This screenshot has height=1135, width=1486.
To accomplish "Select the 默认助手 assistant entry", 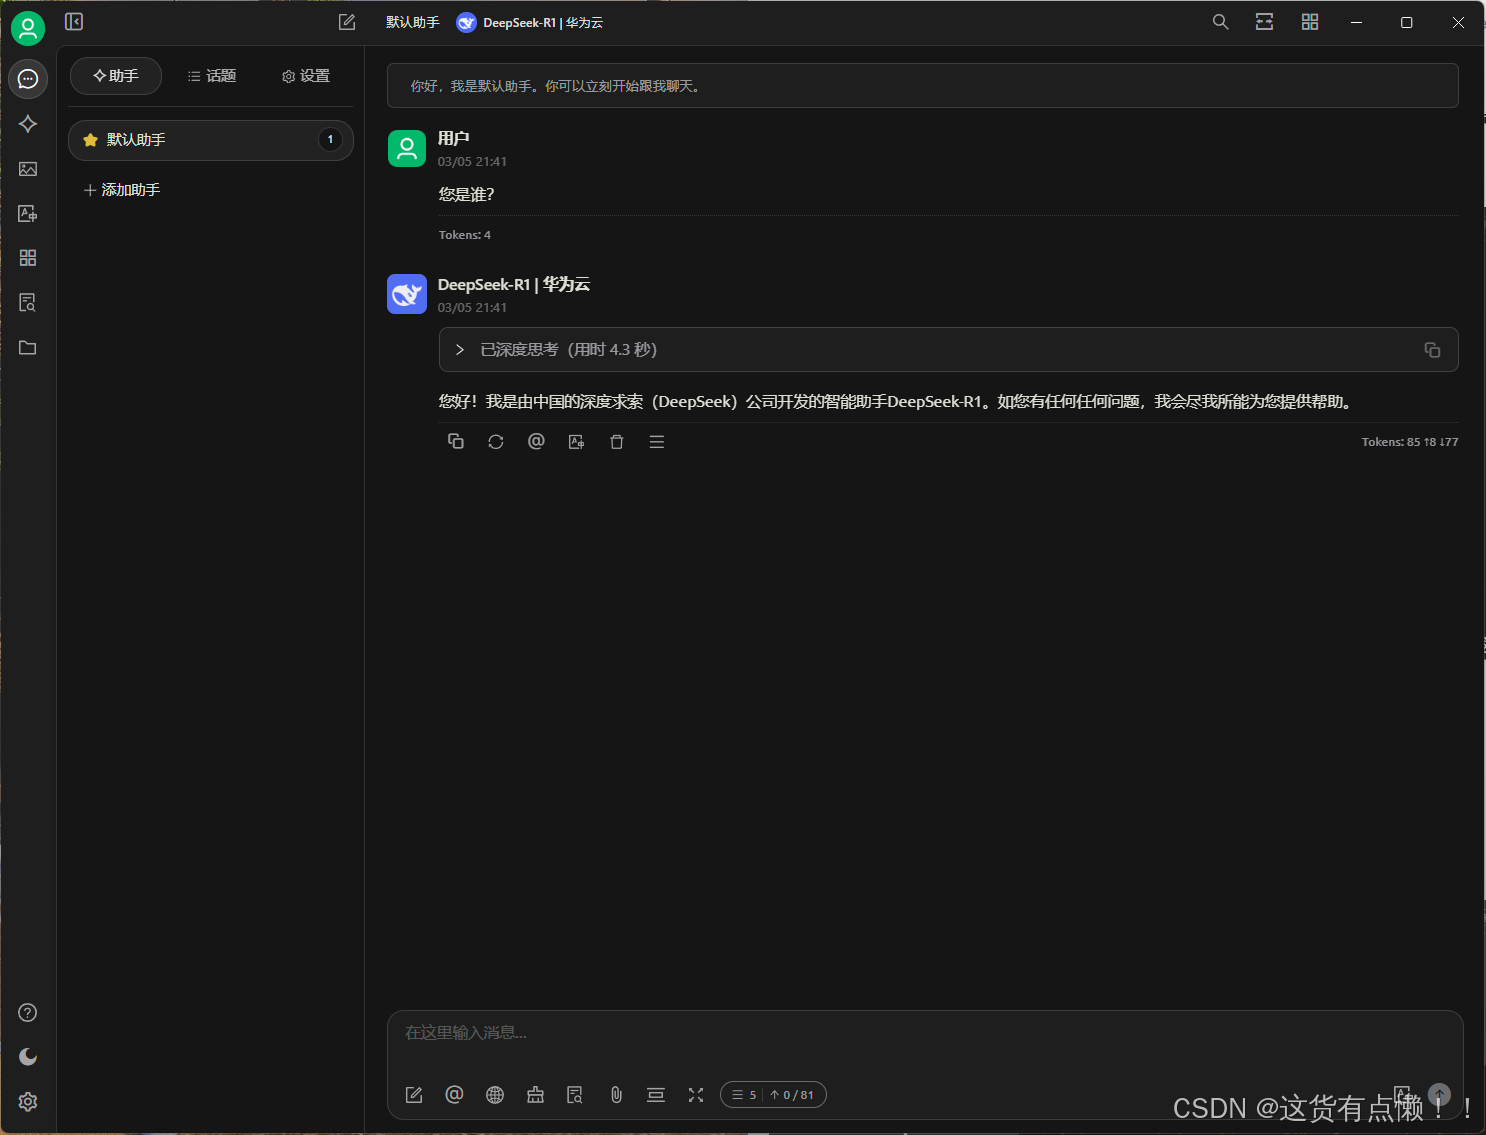I will (x=211, y=140).
